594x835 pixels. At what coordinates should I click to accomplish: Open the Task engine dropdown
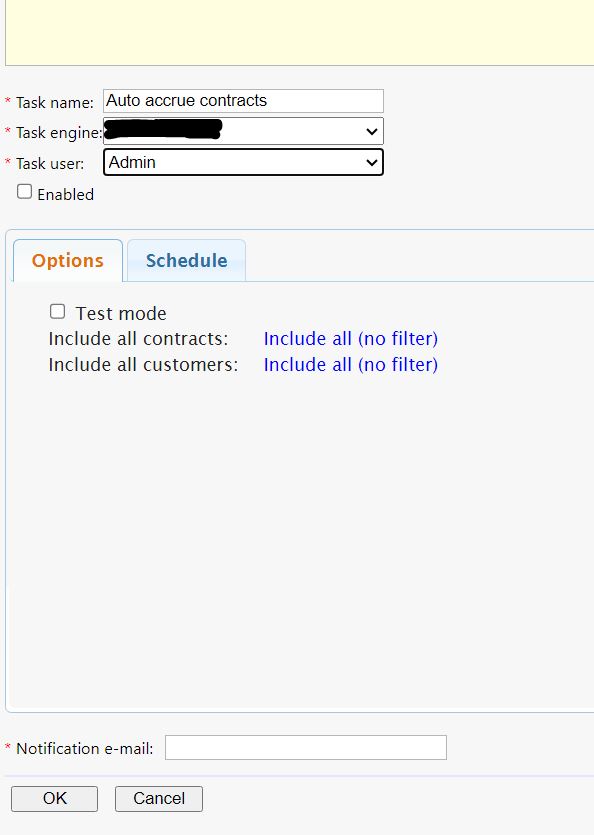(x=243, y=131)
